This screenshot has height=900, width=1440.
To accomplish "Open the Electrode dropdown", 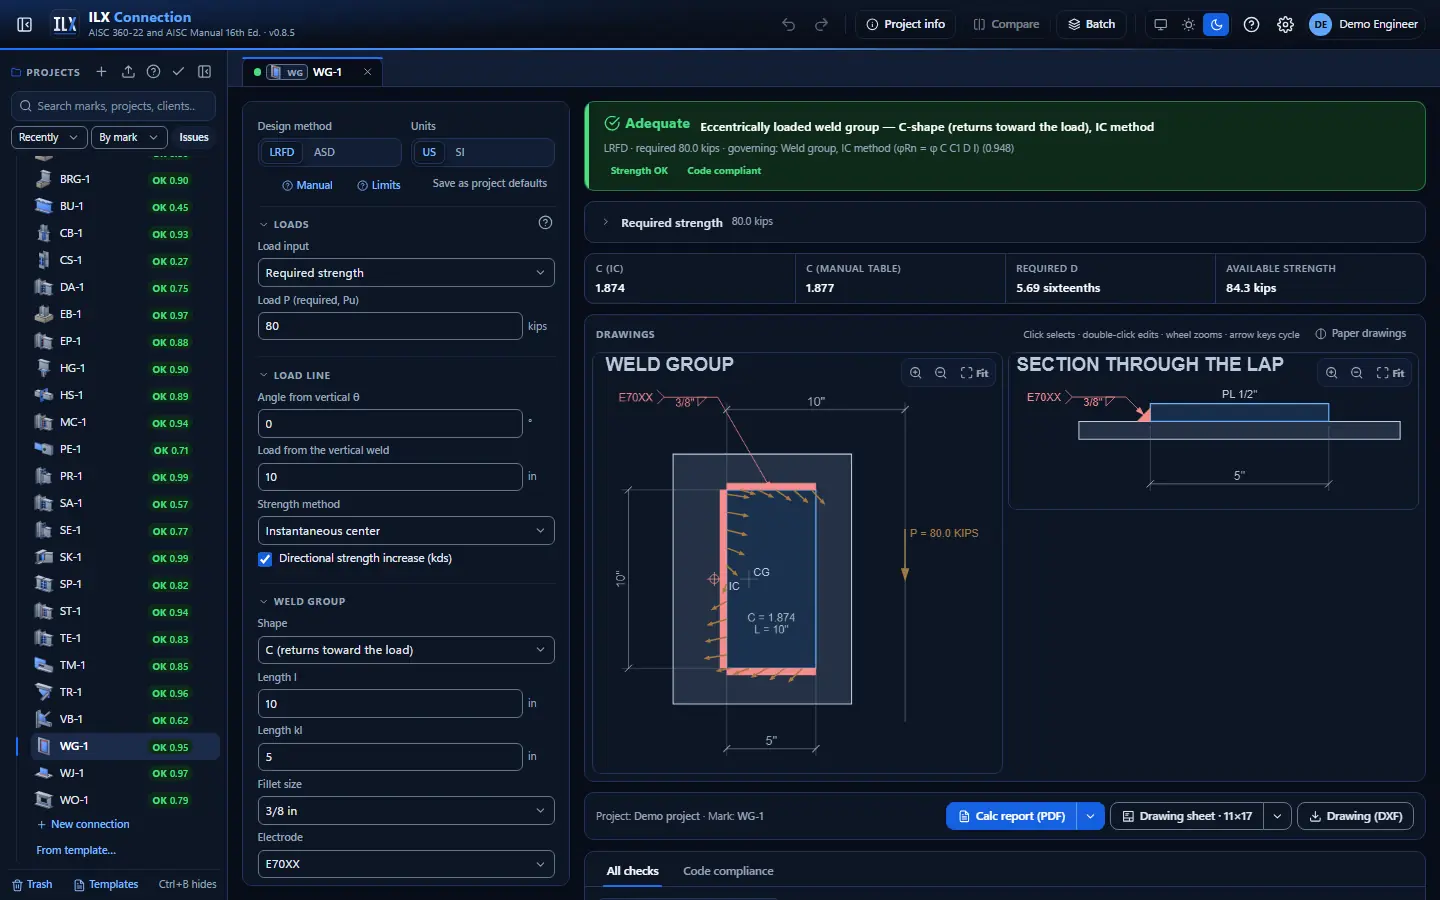I will pos(406,864).
